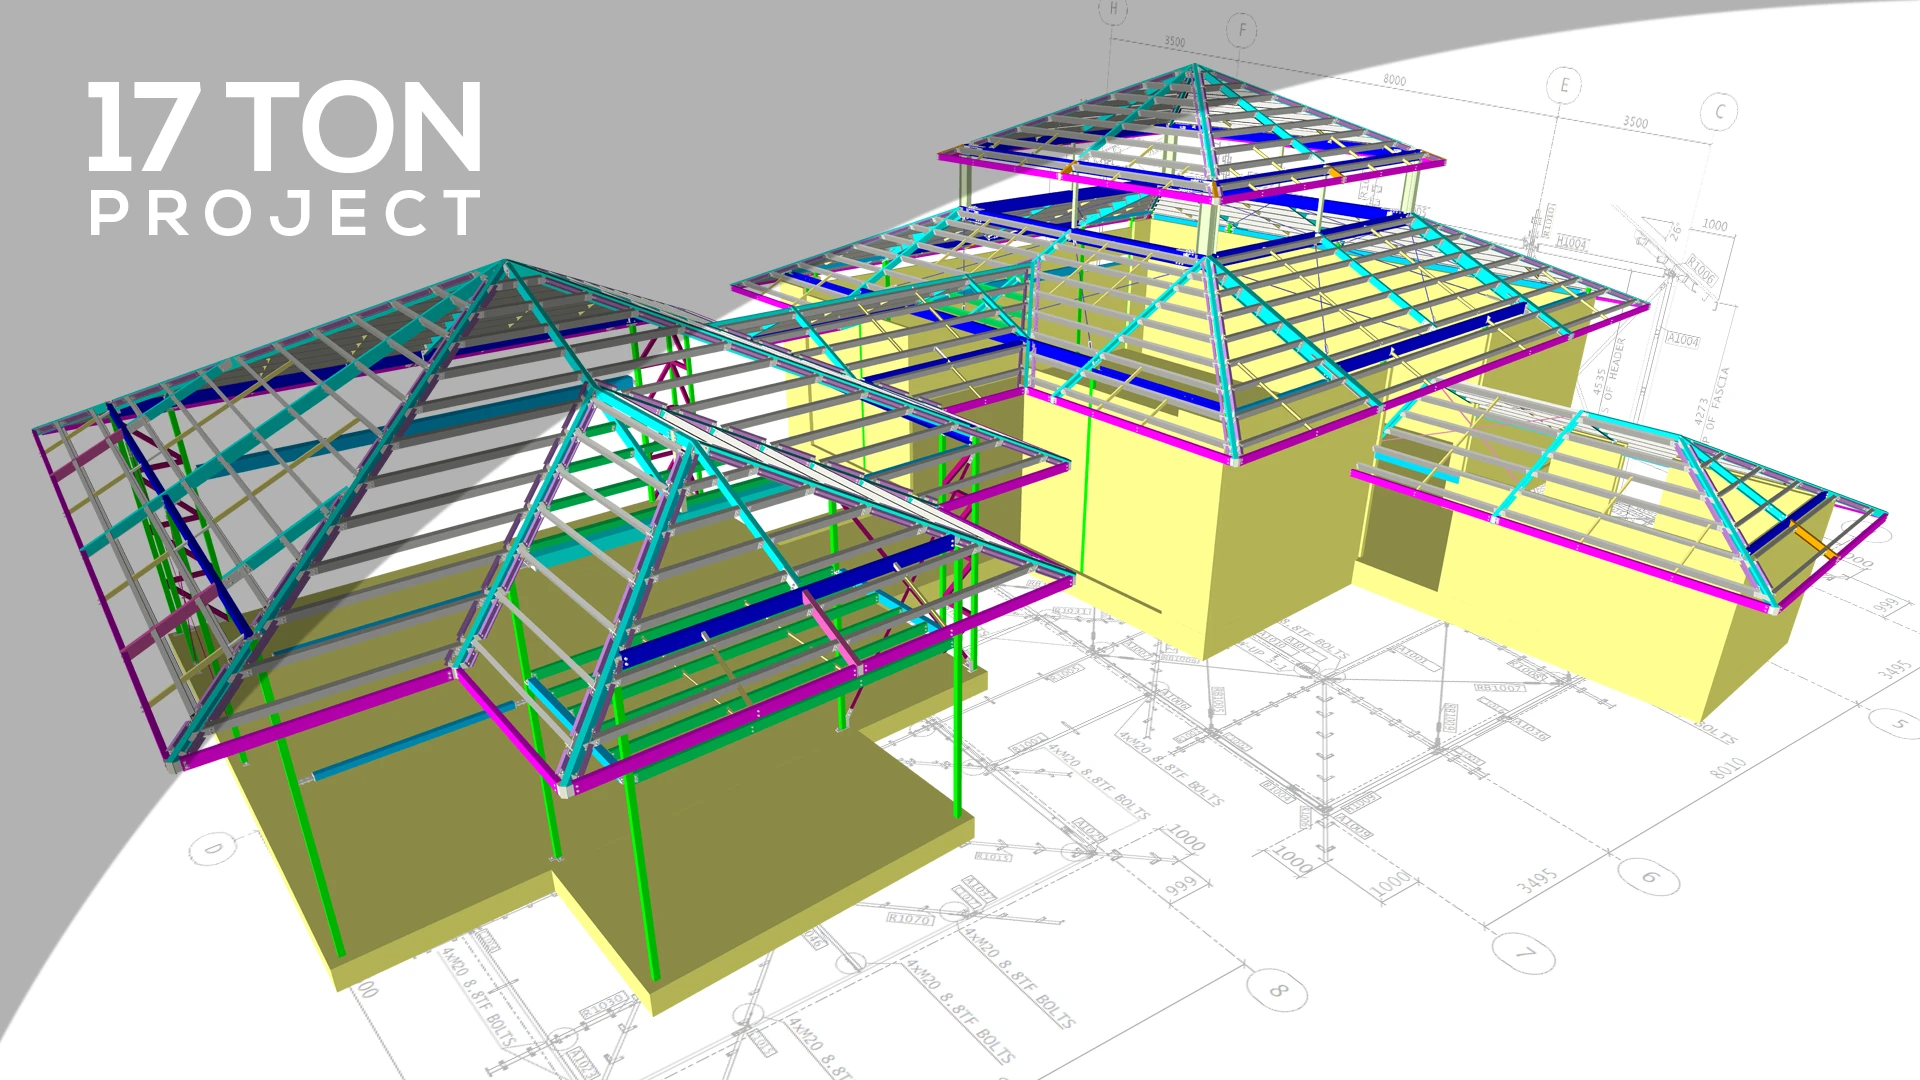1920x1080 pixels.
Task: Select grid bubble number 7
Action: (x=1526, y=953)
